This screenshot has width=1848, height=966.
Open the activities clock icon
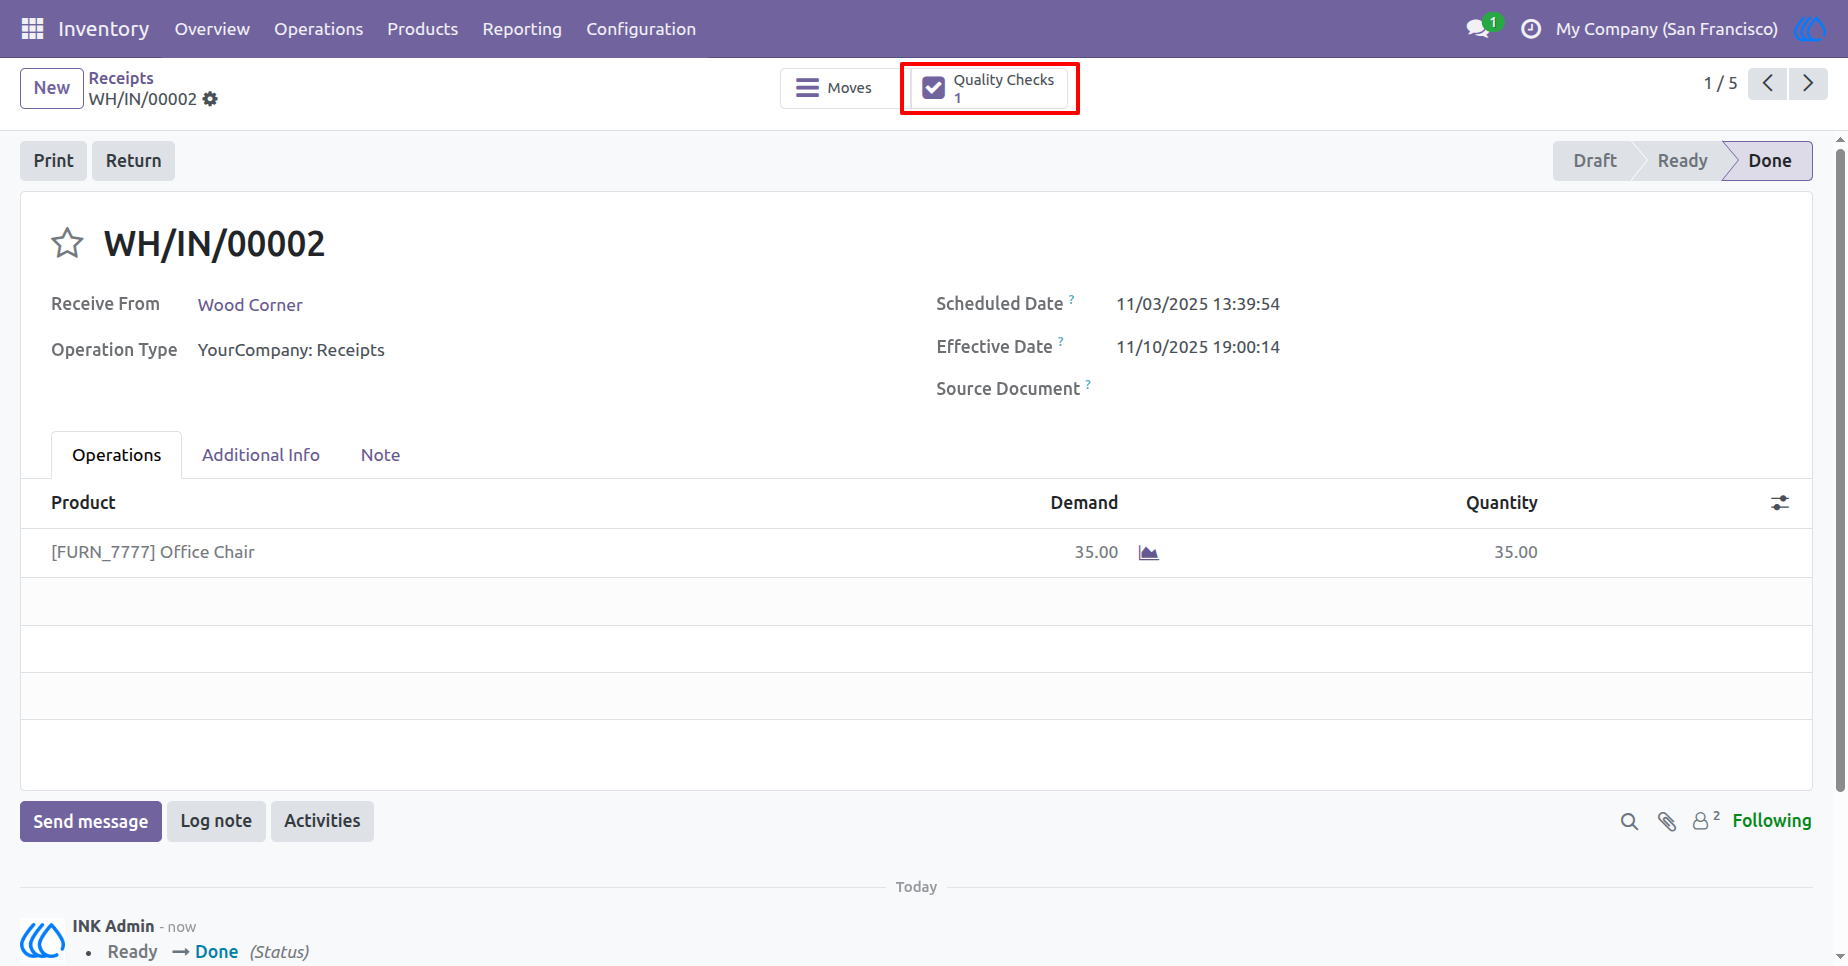[x=1531, y=29]
